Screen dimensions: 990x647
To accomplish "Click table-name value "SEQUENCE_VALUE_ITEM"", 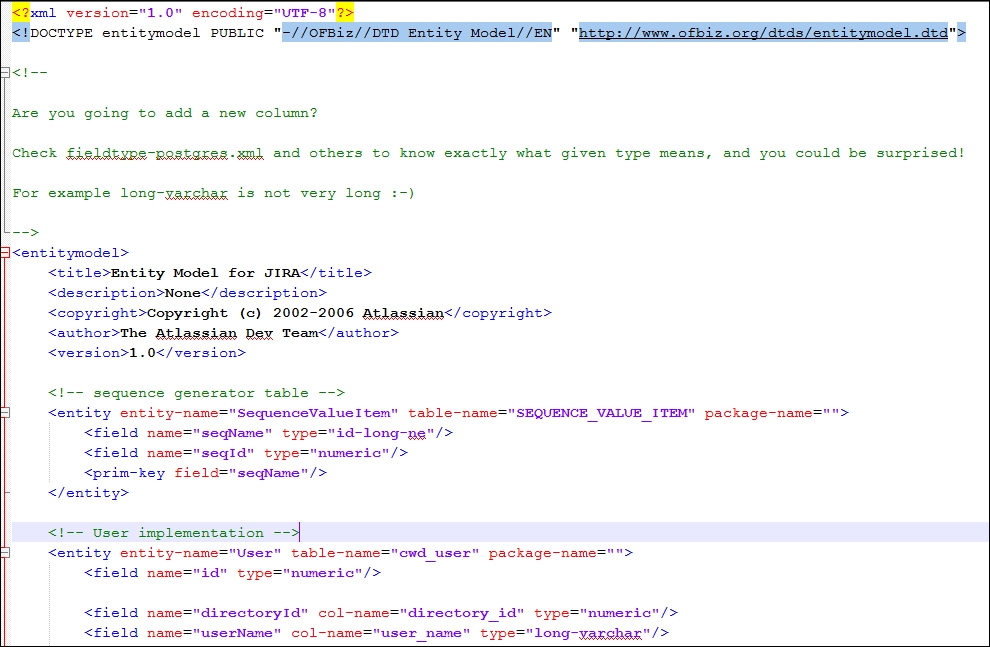I will point(602,413).
